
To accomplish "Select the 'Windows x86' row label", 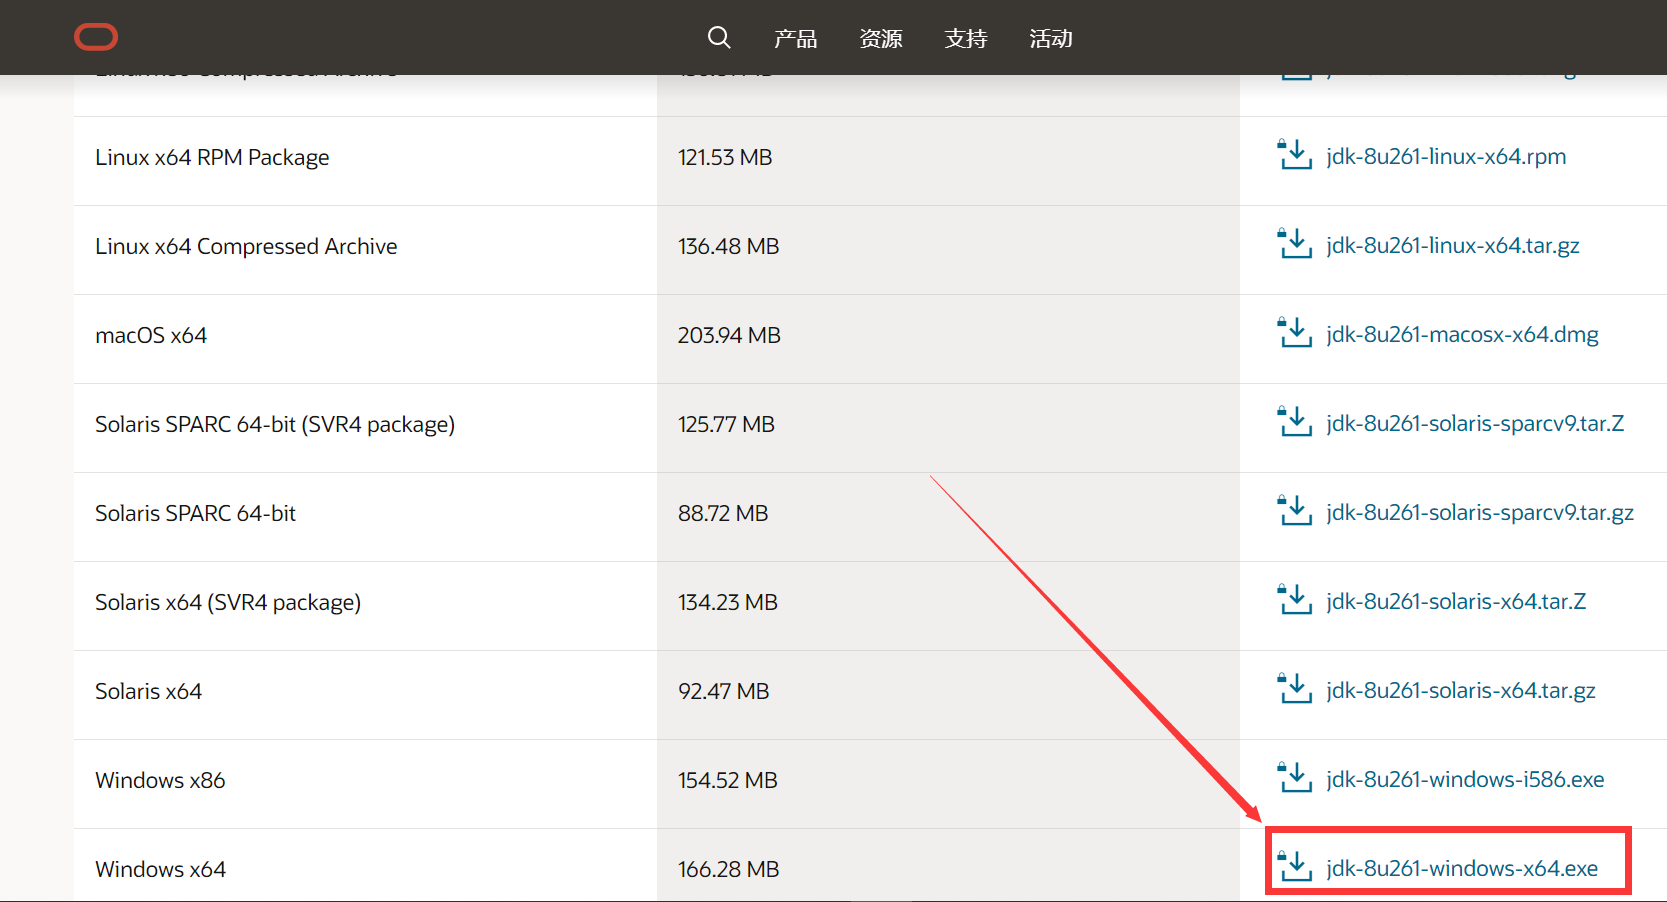I will coord(160,781).
